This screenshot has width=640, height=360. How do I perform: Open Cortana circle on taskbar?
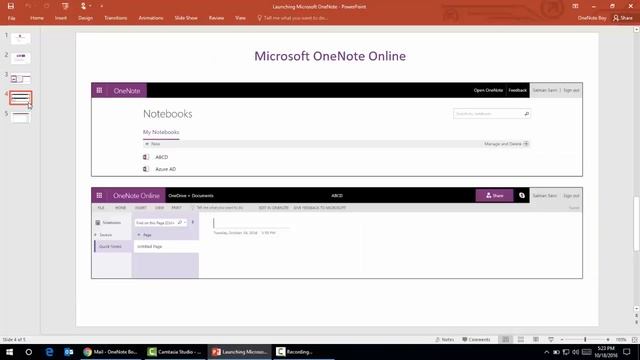[x=29, y=352]
